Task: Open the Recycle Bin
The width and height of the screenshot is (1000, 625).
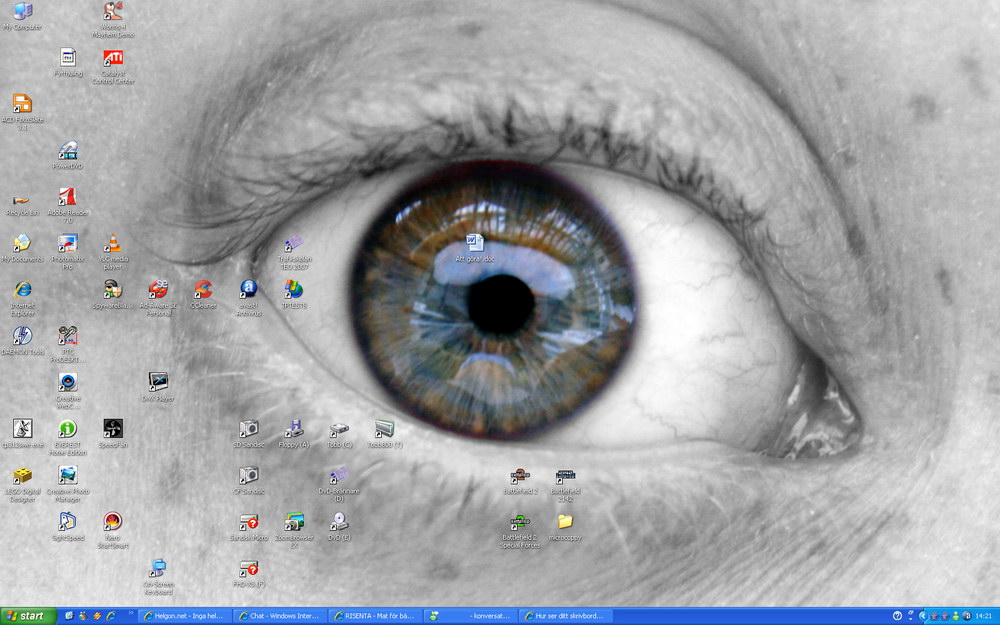Action: coord(22,198)
